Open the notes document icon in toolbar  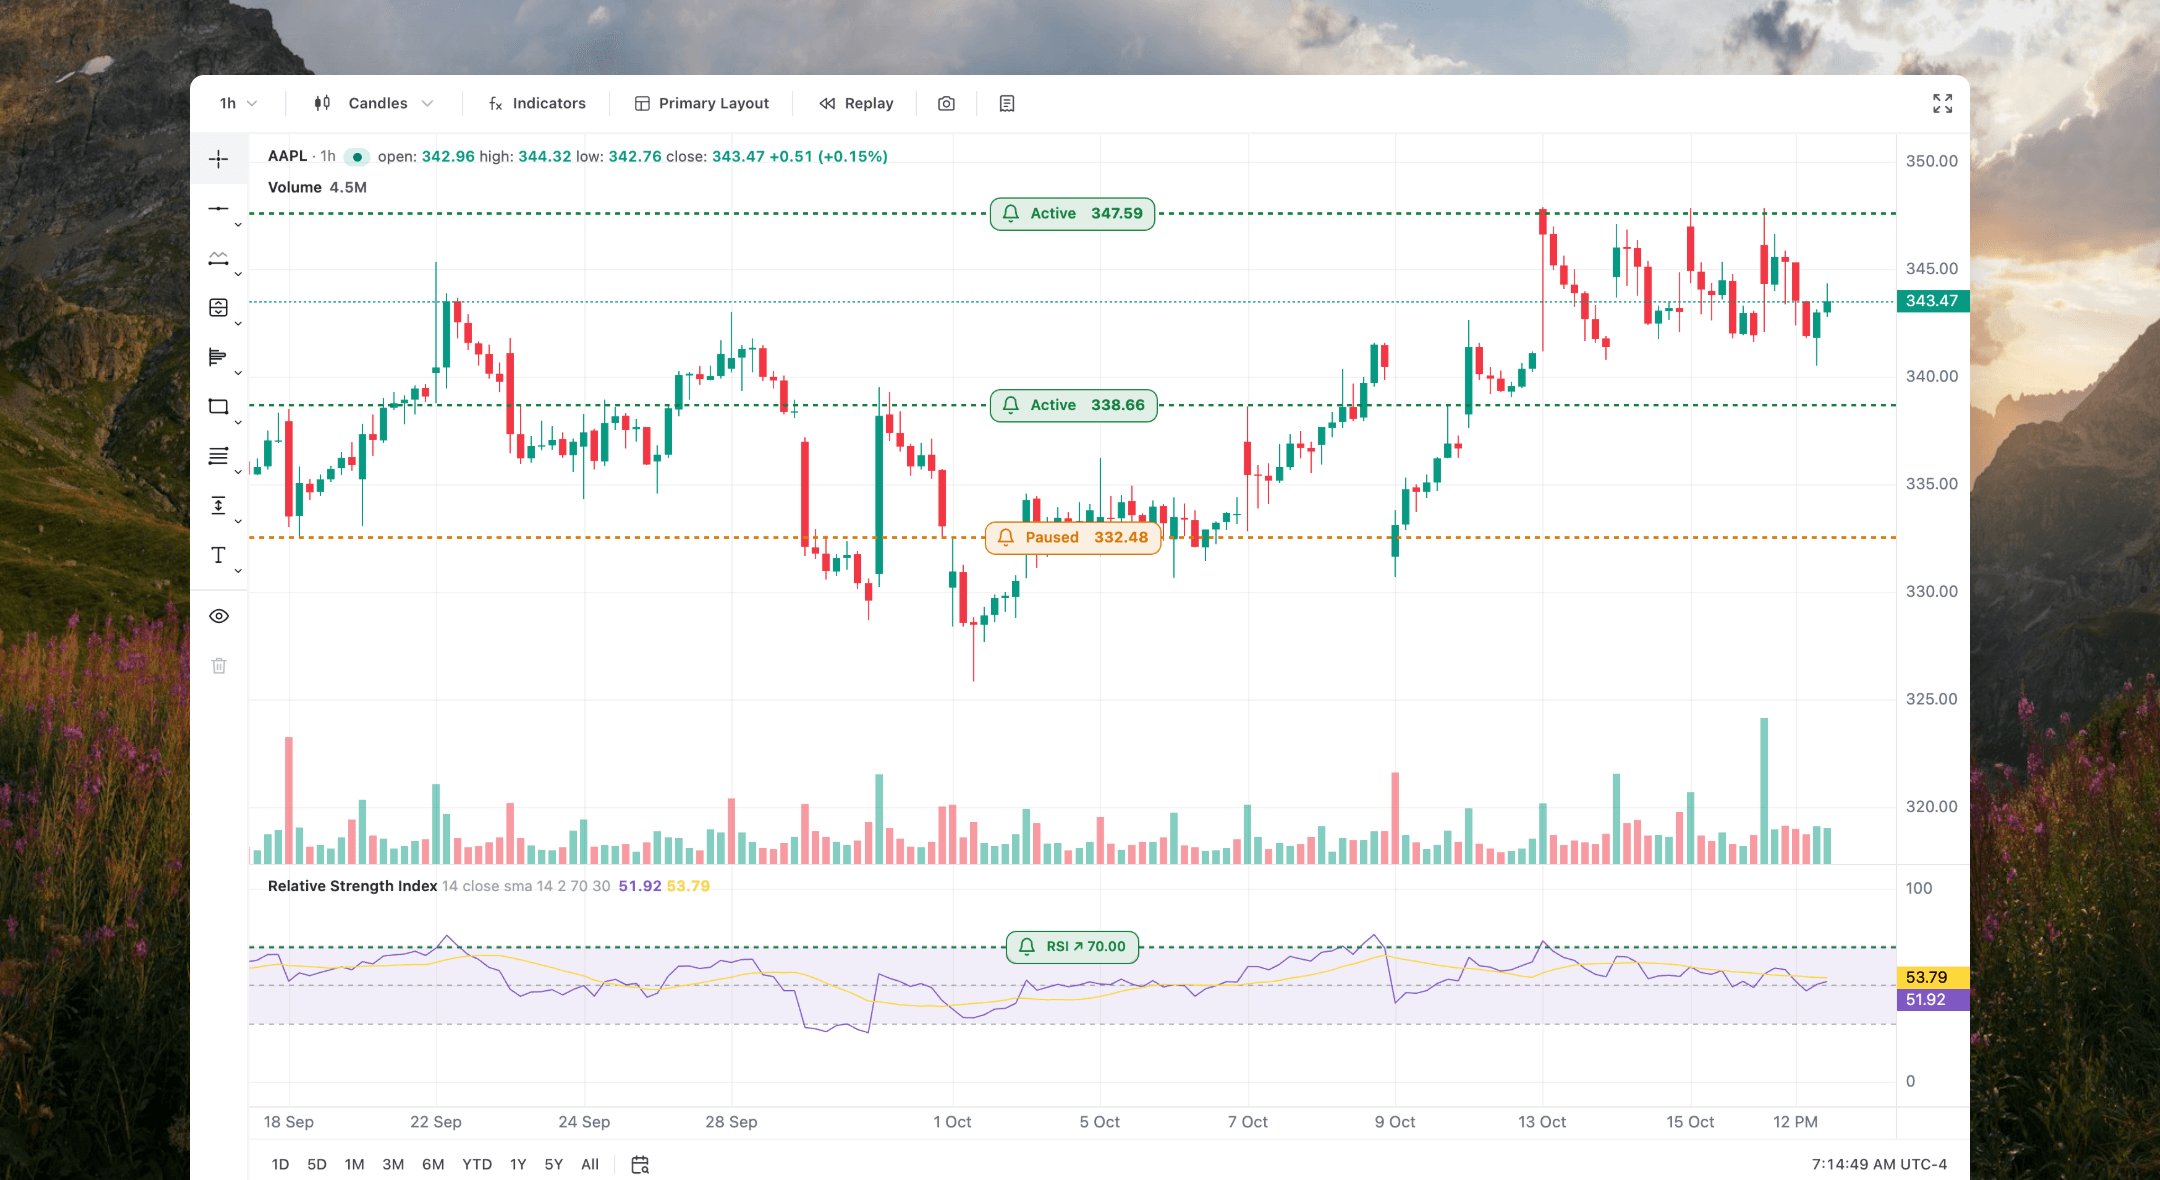[1007, 103]
